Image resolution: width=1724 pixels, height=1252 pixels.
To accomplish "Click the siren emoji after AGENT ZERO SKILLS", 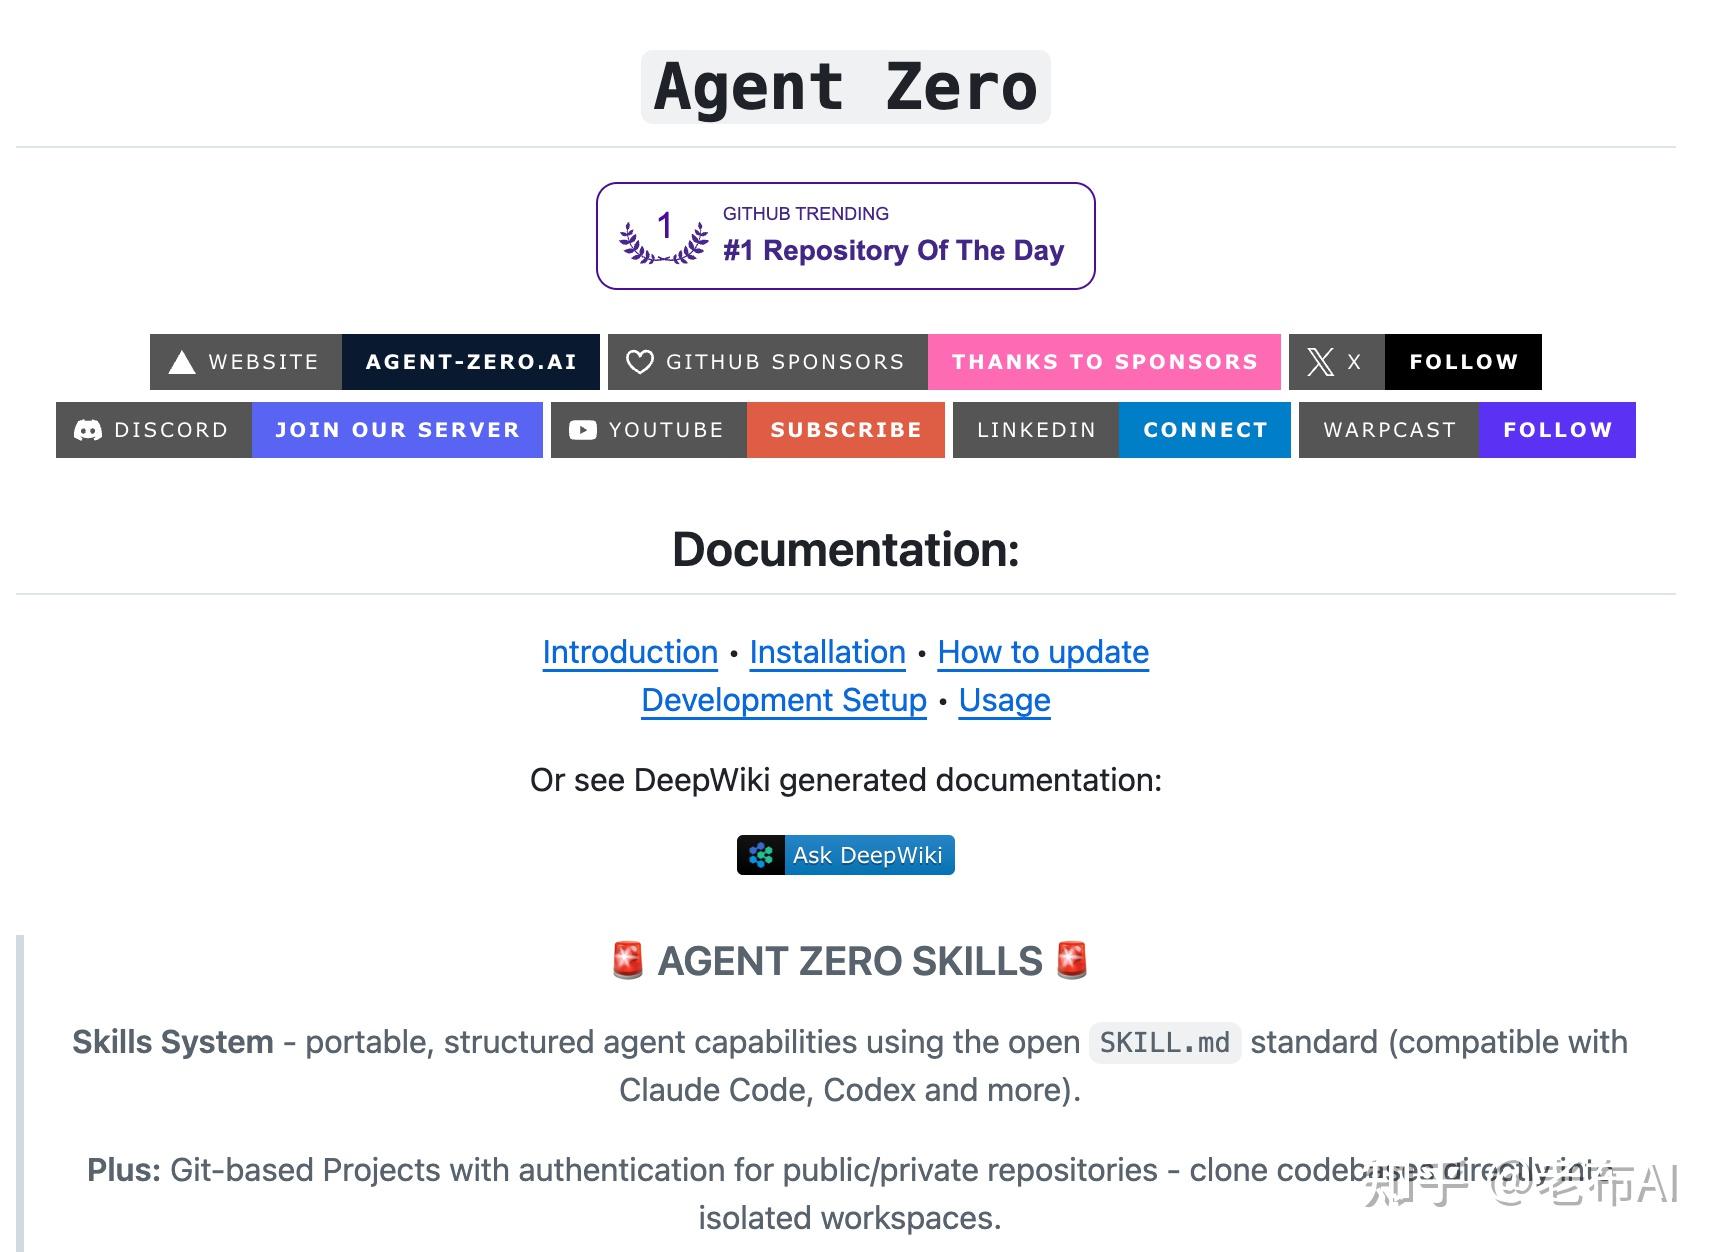I will pyautogui.click(x=1072, y=960).
